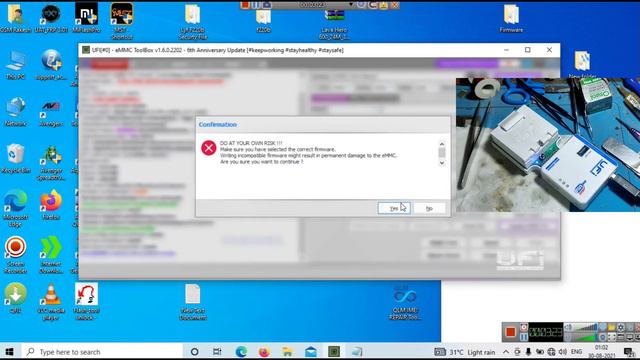Click the dialog scrollbar up arrow
The width and height of the screenshot is (640, 360).
(442, 144)
